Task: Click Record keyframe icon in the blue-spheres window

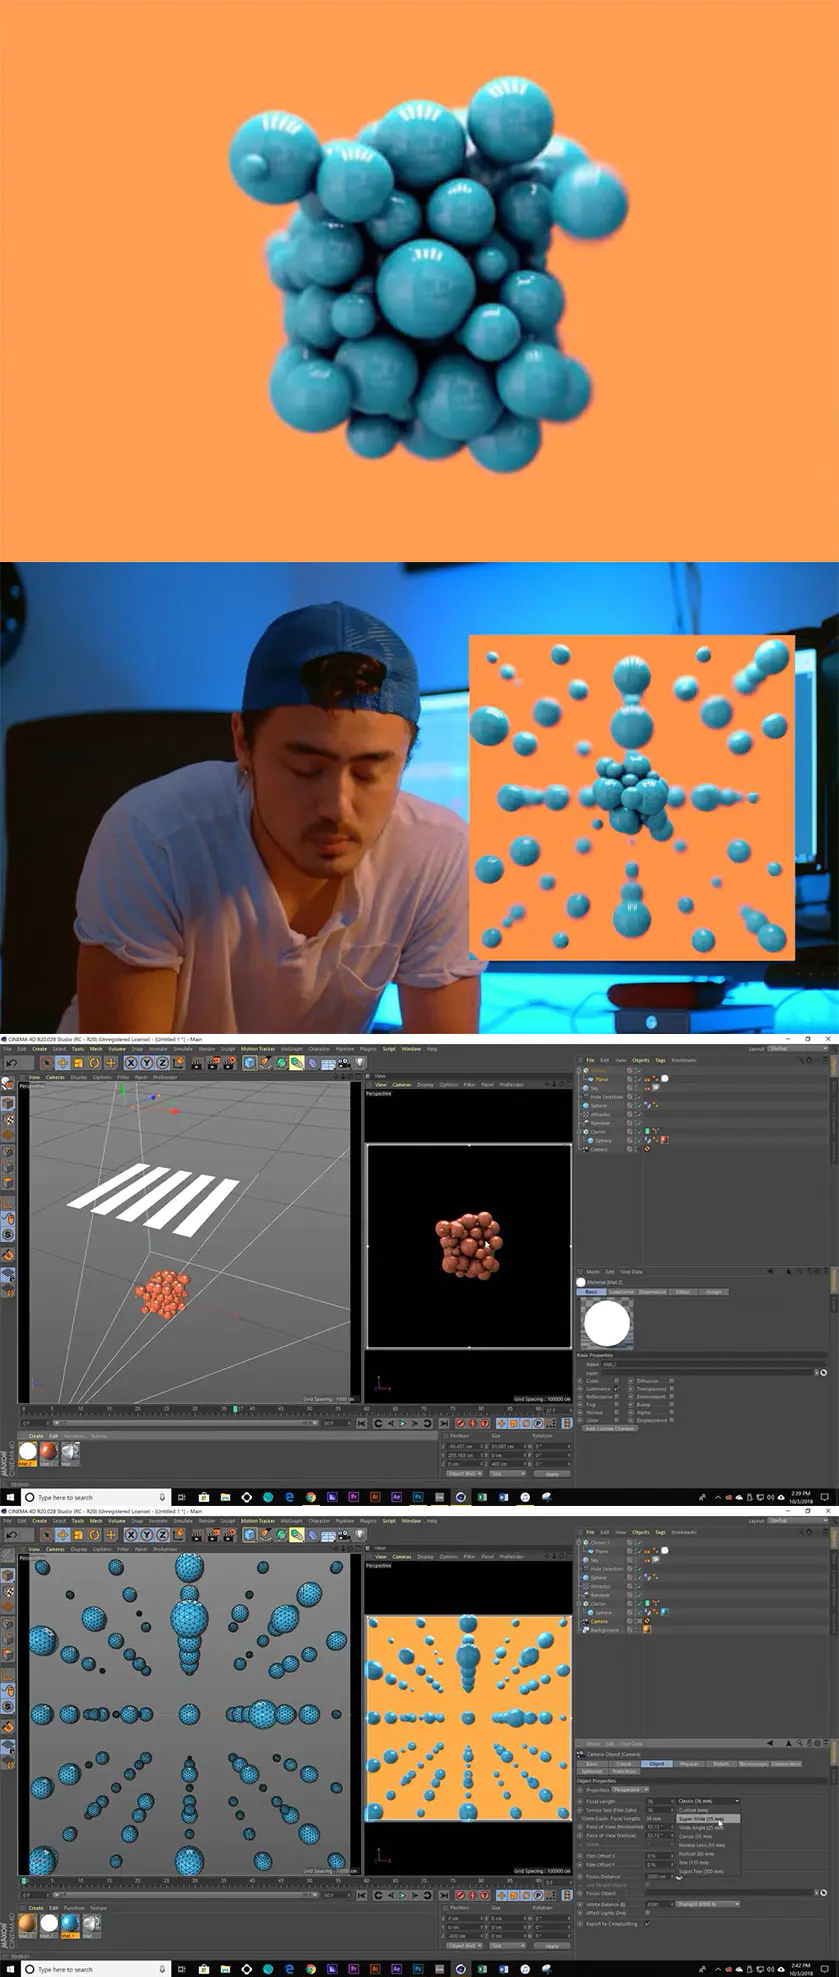Action: click(x=460, y=1894)
